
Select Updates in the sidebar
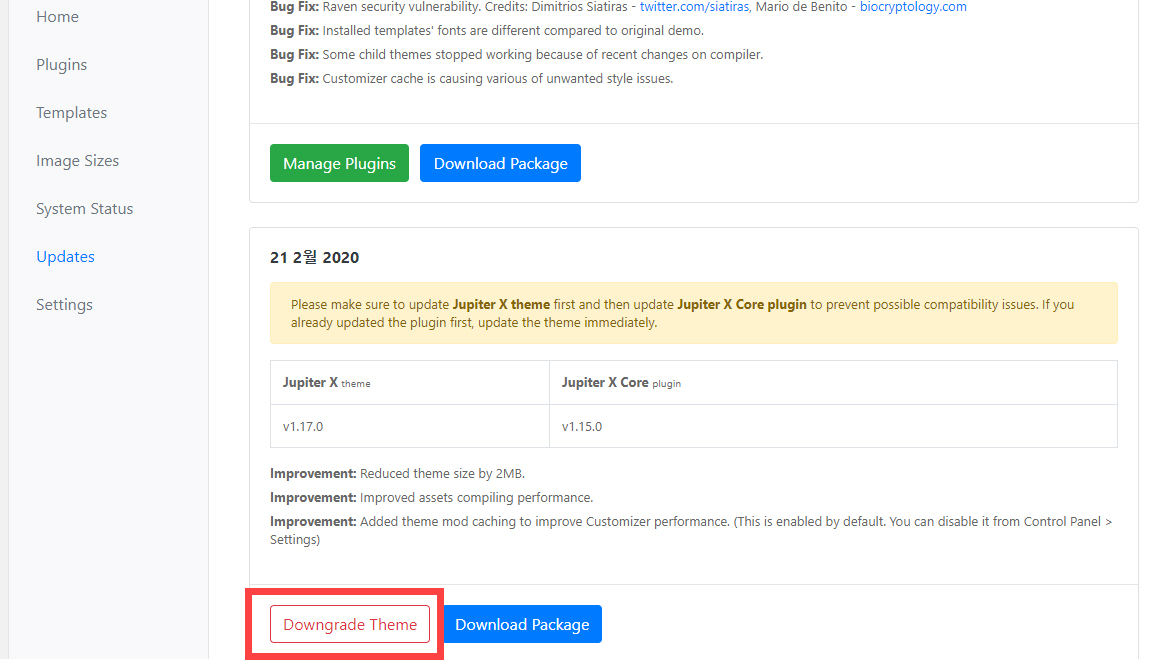65,257
